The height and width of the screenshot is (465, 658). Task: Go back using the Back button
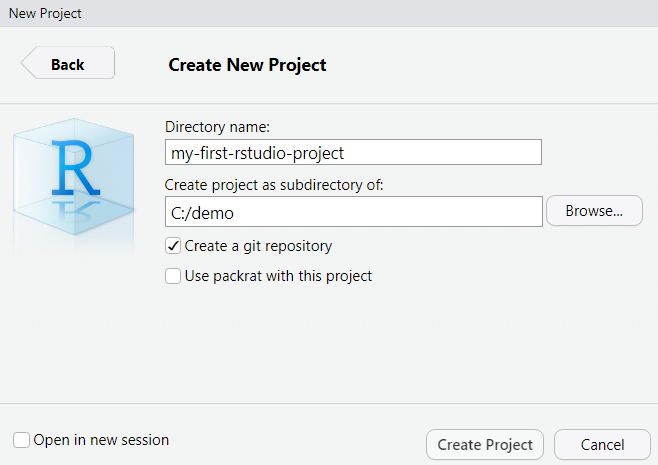[68, 63]
